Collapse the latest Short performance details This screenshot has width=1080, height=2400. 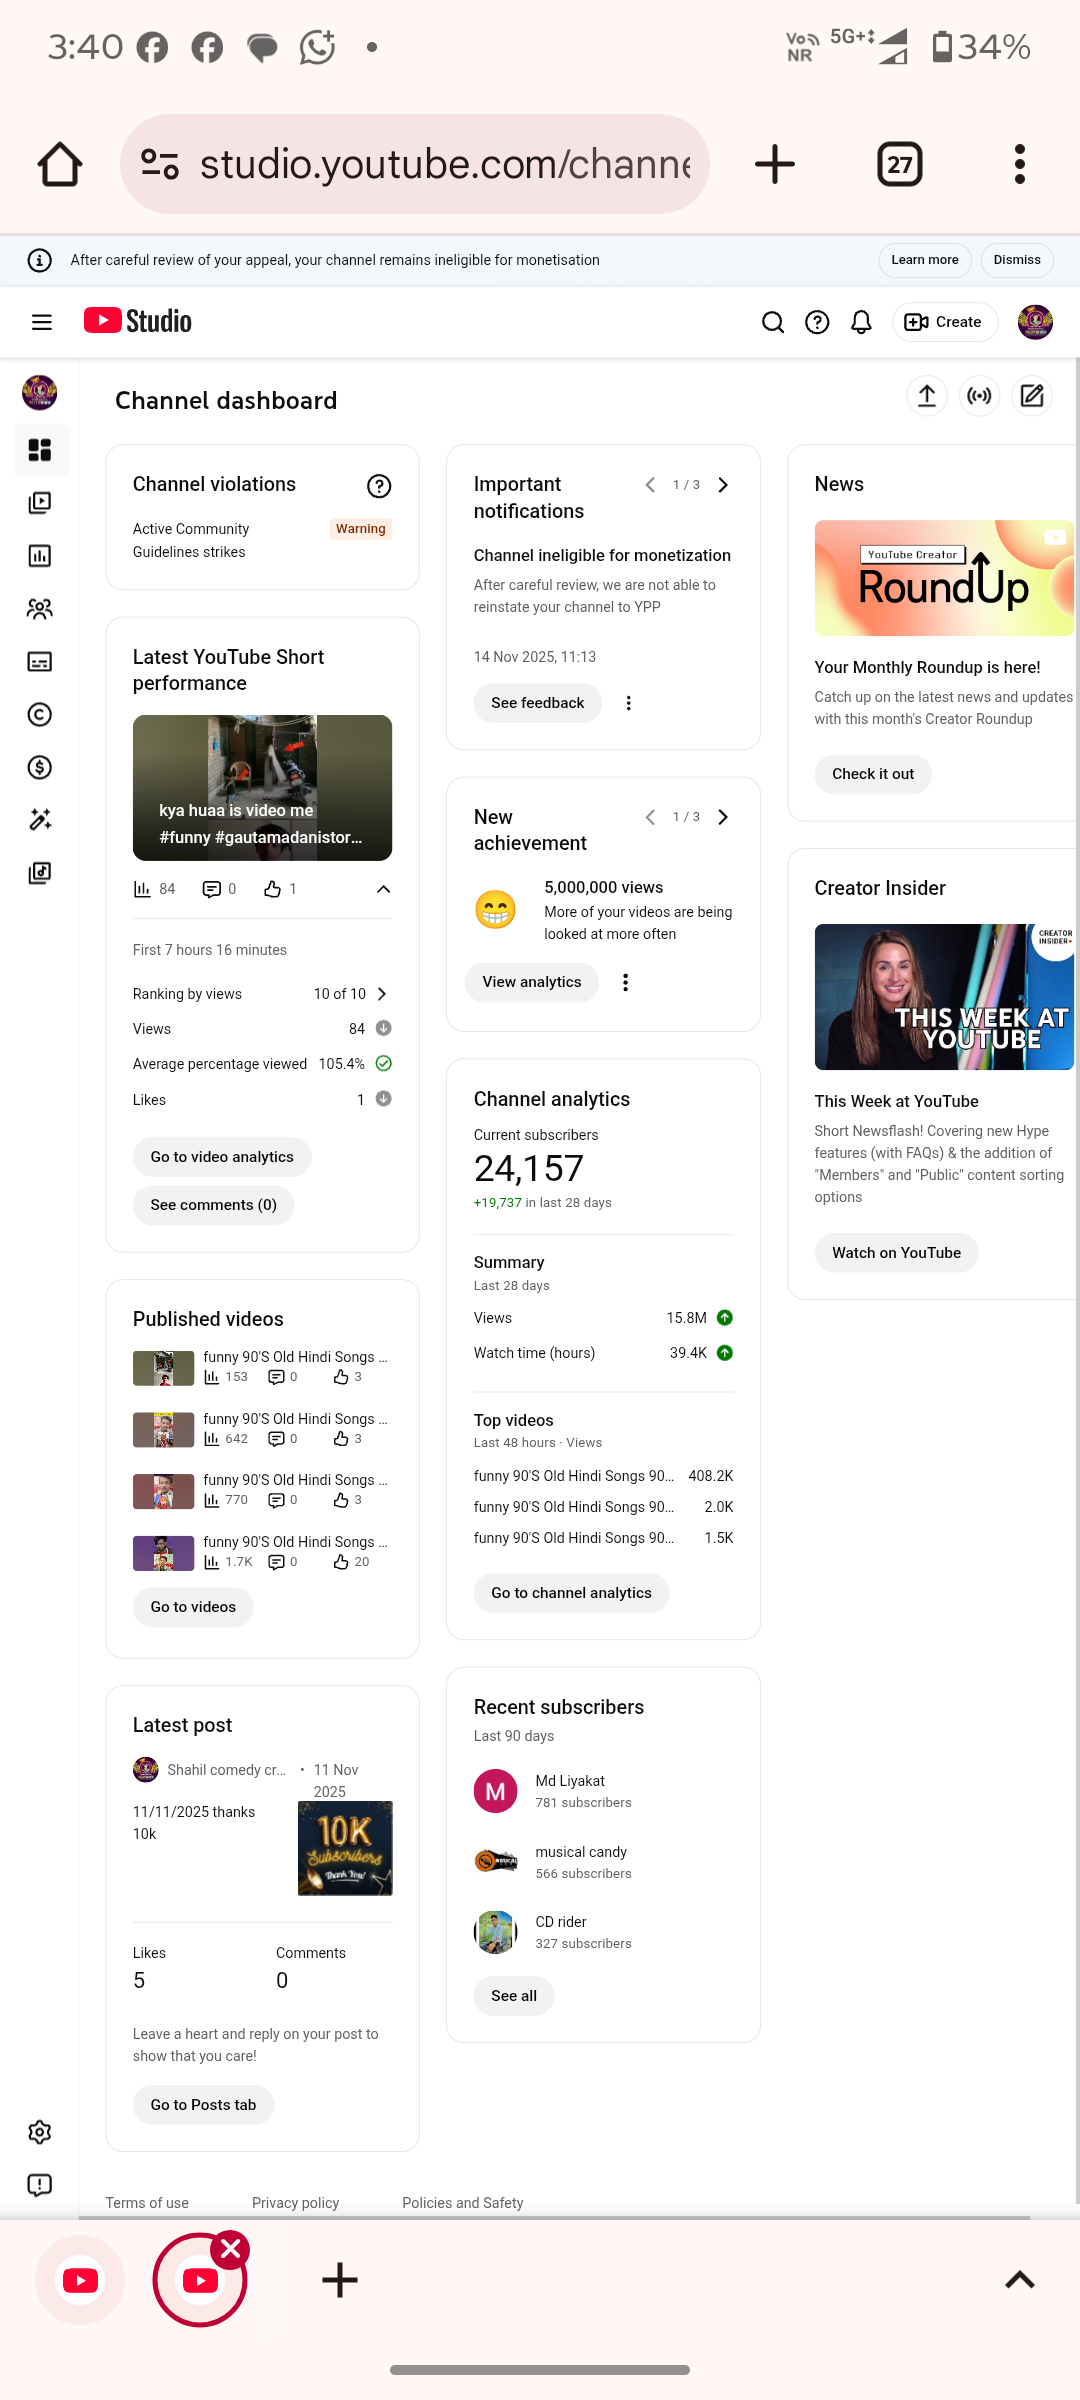coord(383,889)
